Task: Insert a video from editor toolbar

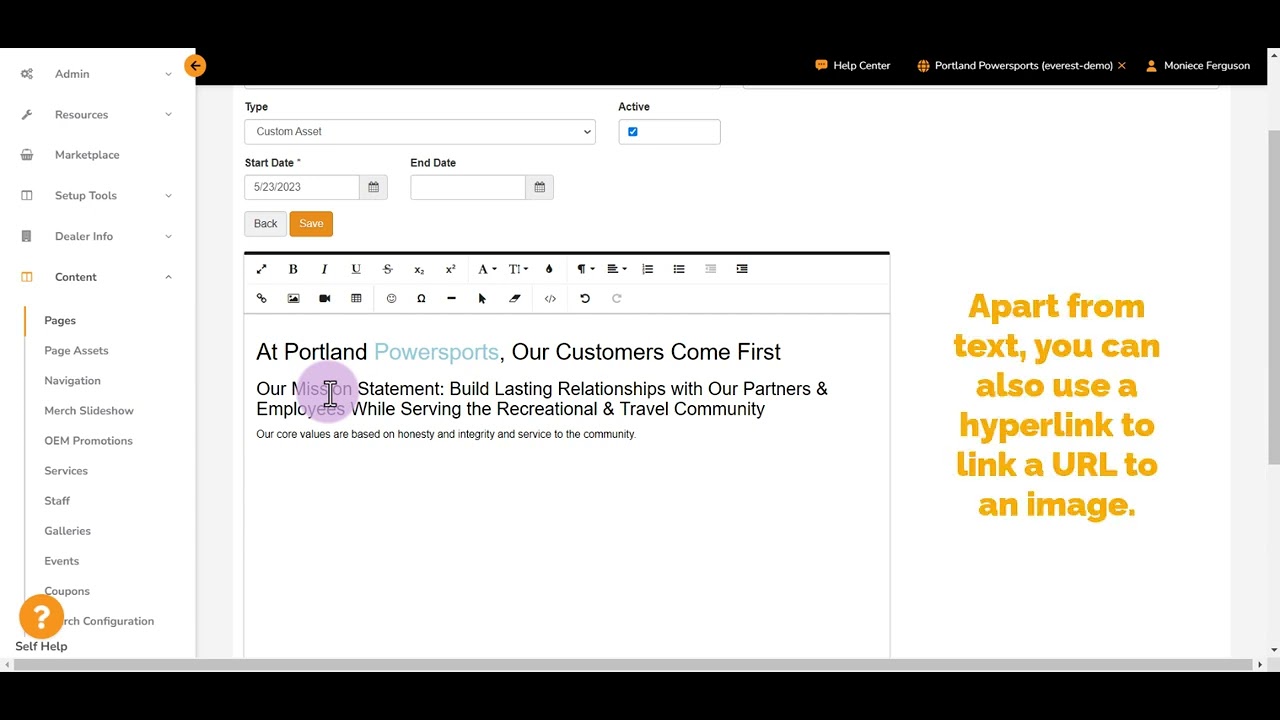Action: (324, 298)
